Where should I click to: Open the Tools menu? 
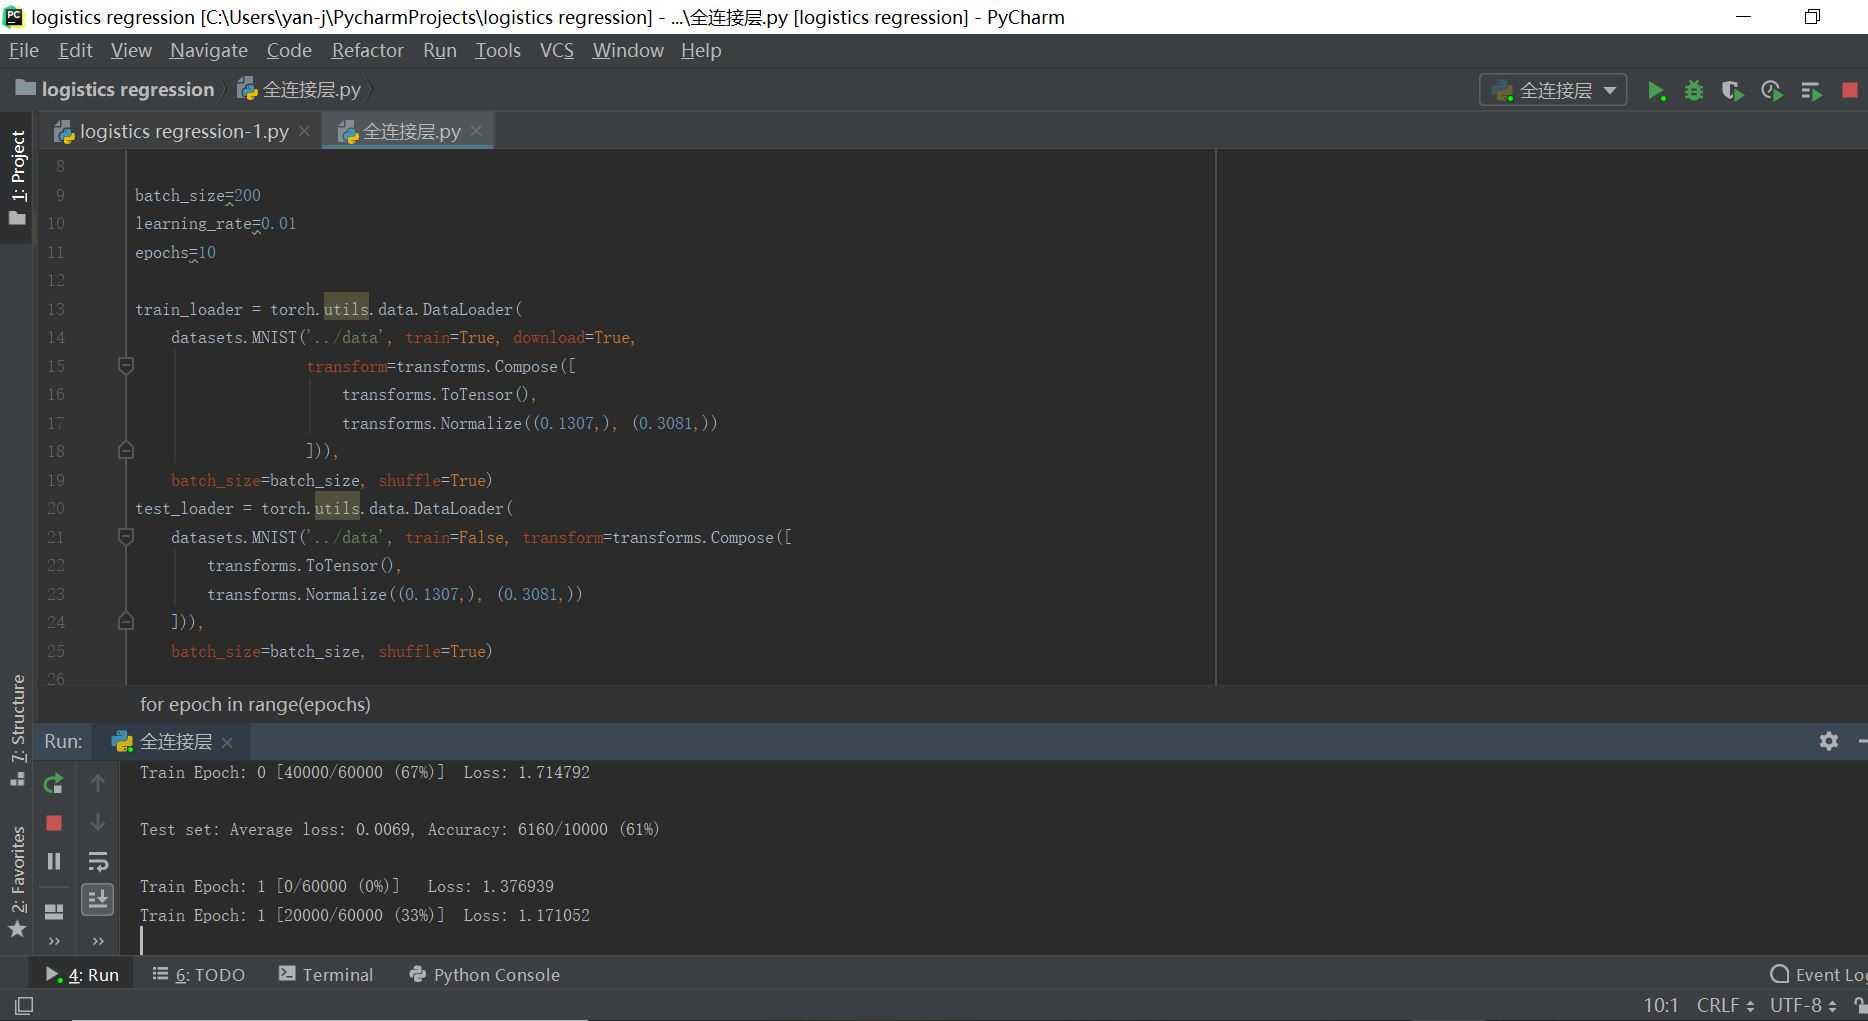tap(498, 50)
